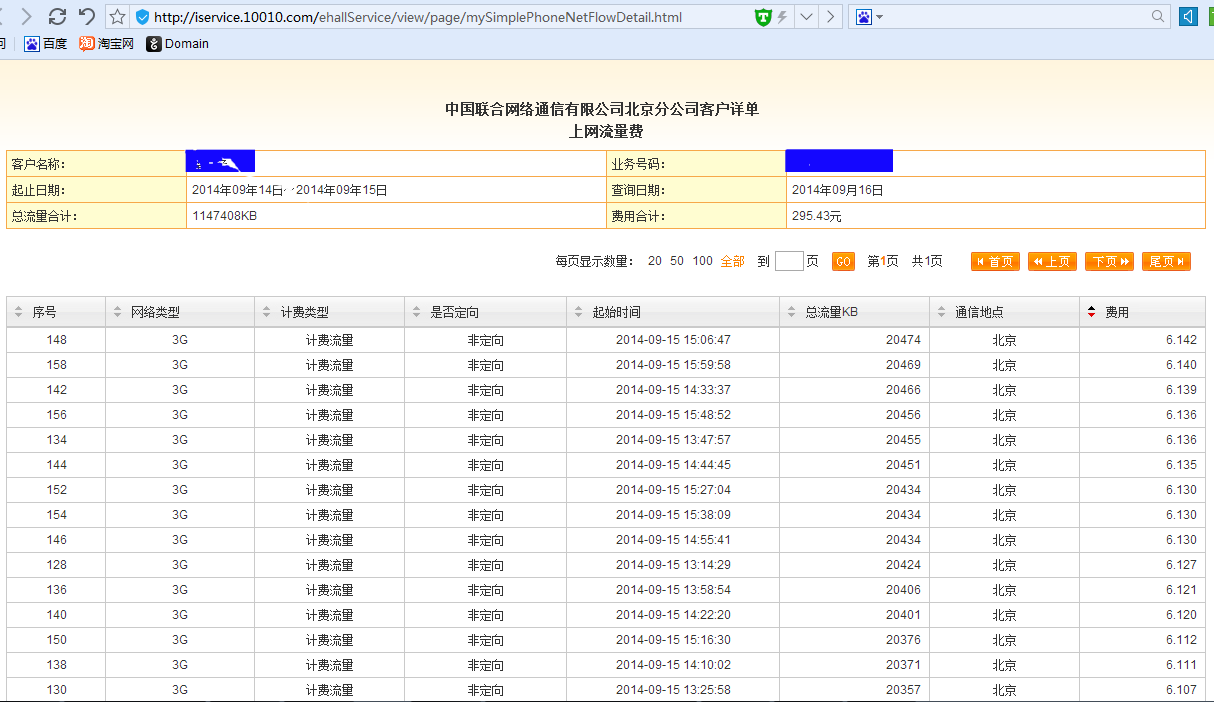
Task: Sort table by 总流量KB column
Action: tap(831, 312)
